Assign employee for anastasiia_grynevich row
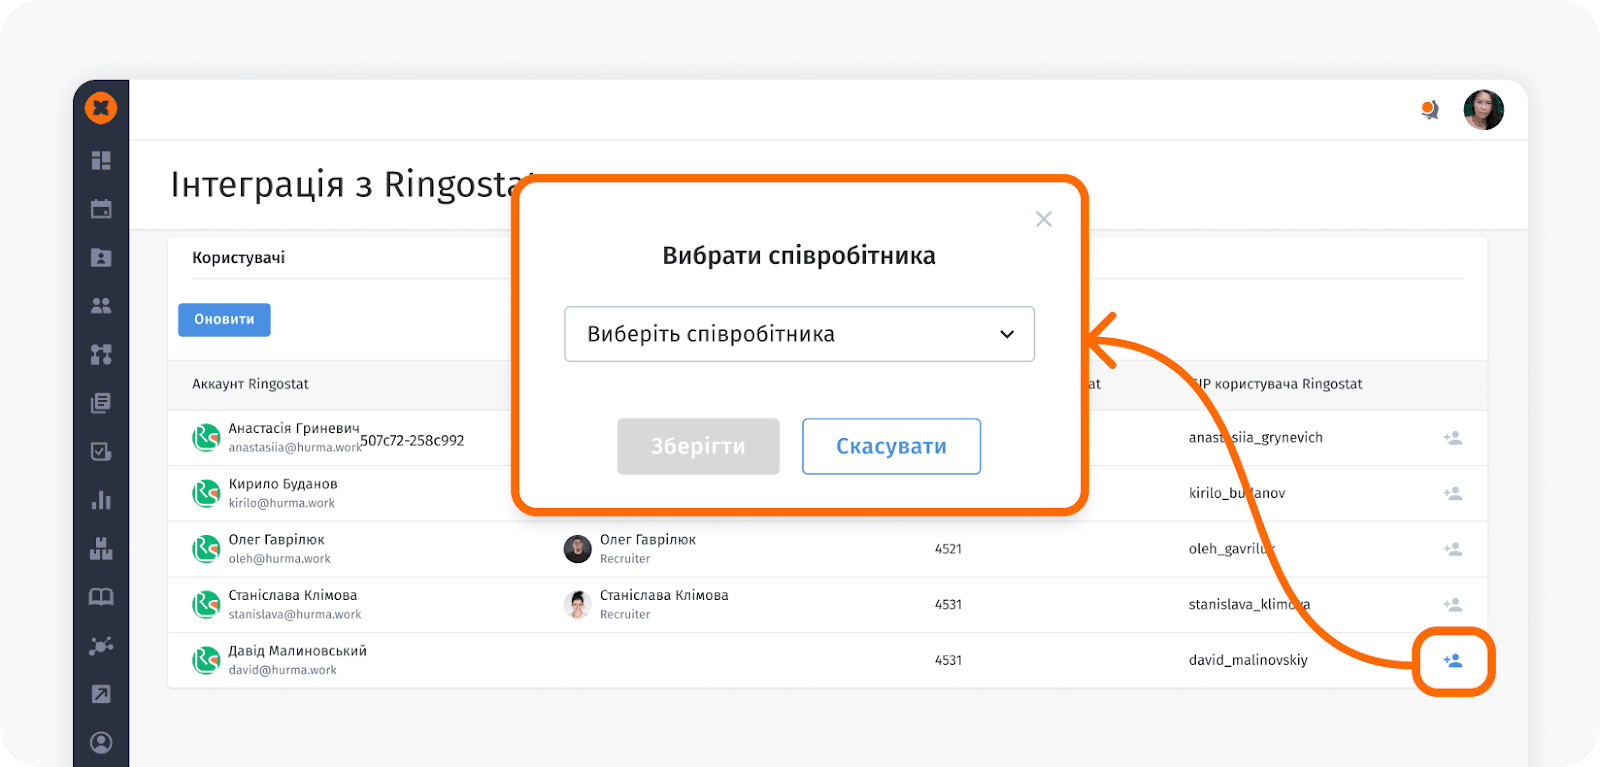The width and height of the screenshot is (1600, 767). pyautogui.click(x=1453, y=438)
